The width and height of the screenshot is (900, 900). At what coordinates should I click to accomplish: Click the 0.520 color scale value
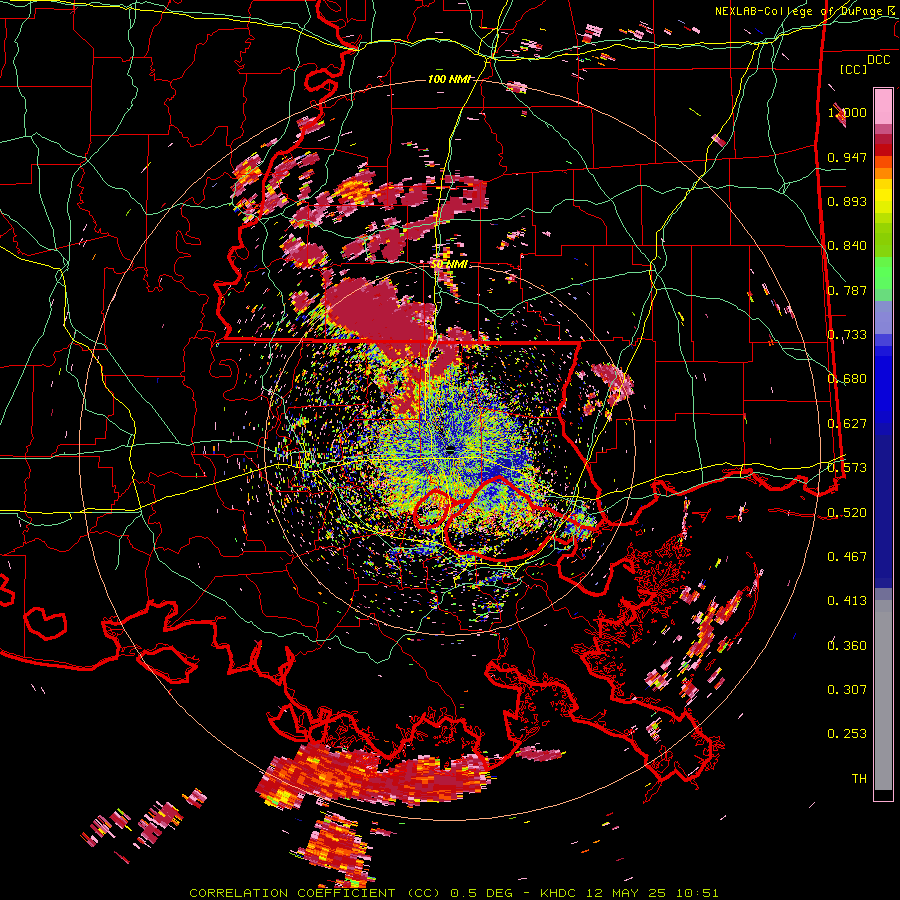pyautogui.click(x=847, y=513)
